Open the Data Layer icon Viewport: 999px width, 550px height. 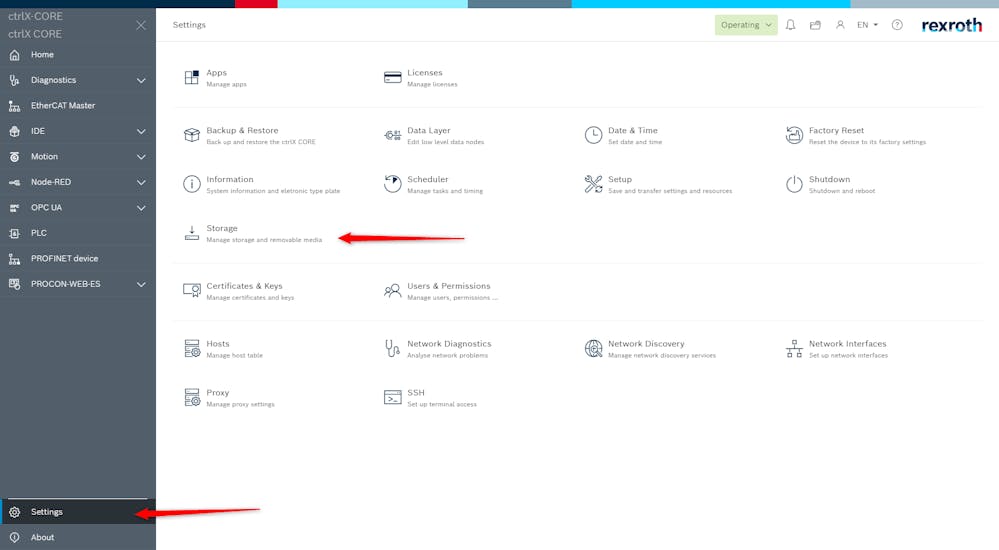pyautogui.click(x=392, y=135)
